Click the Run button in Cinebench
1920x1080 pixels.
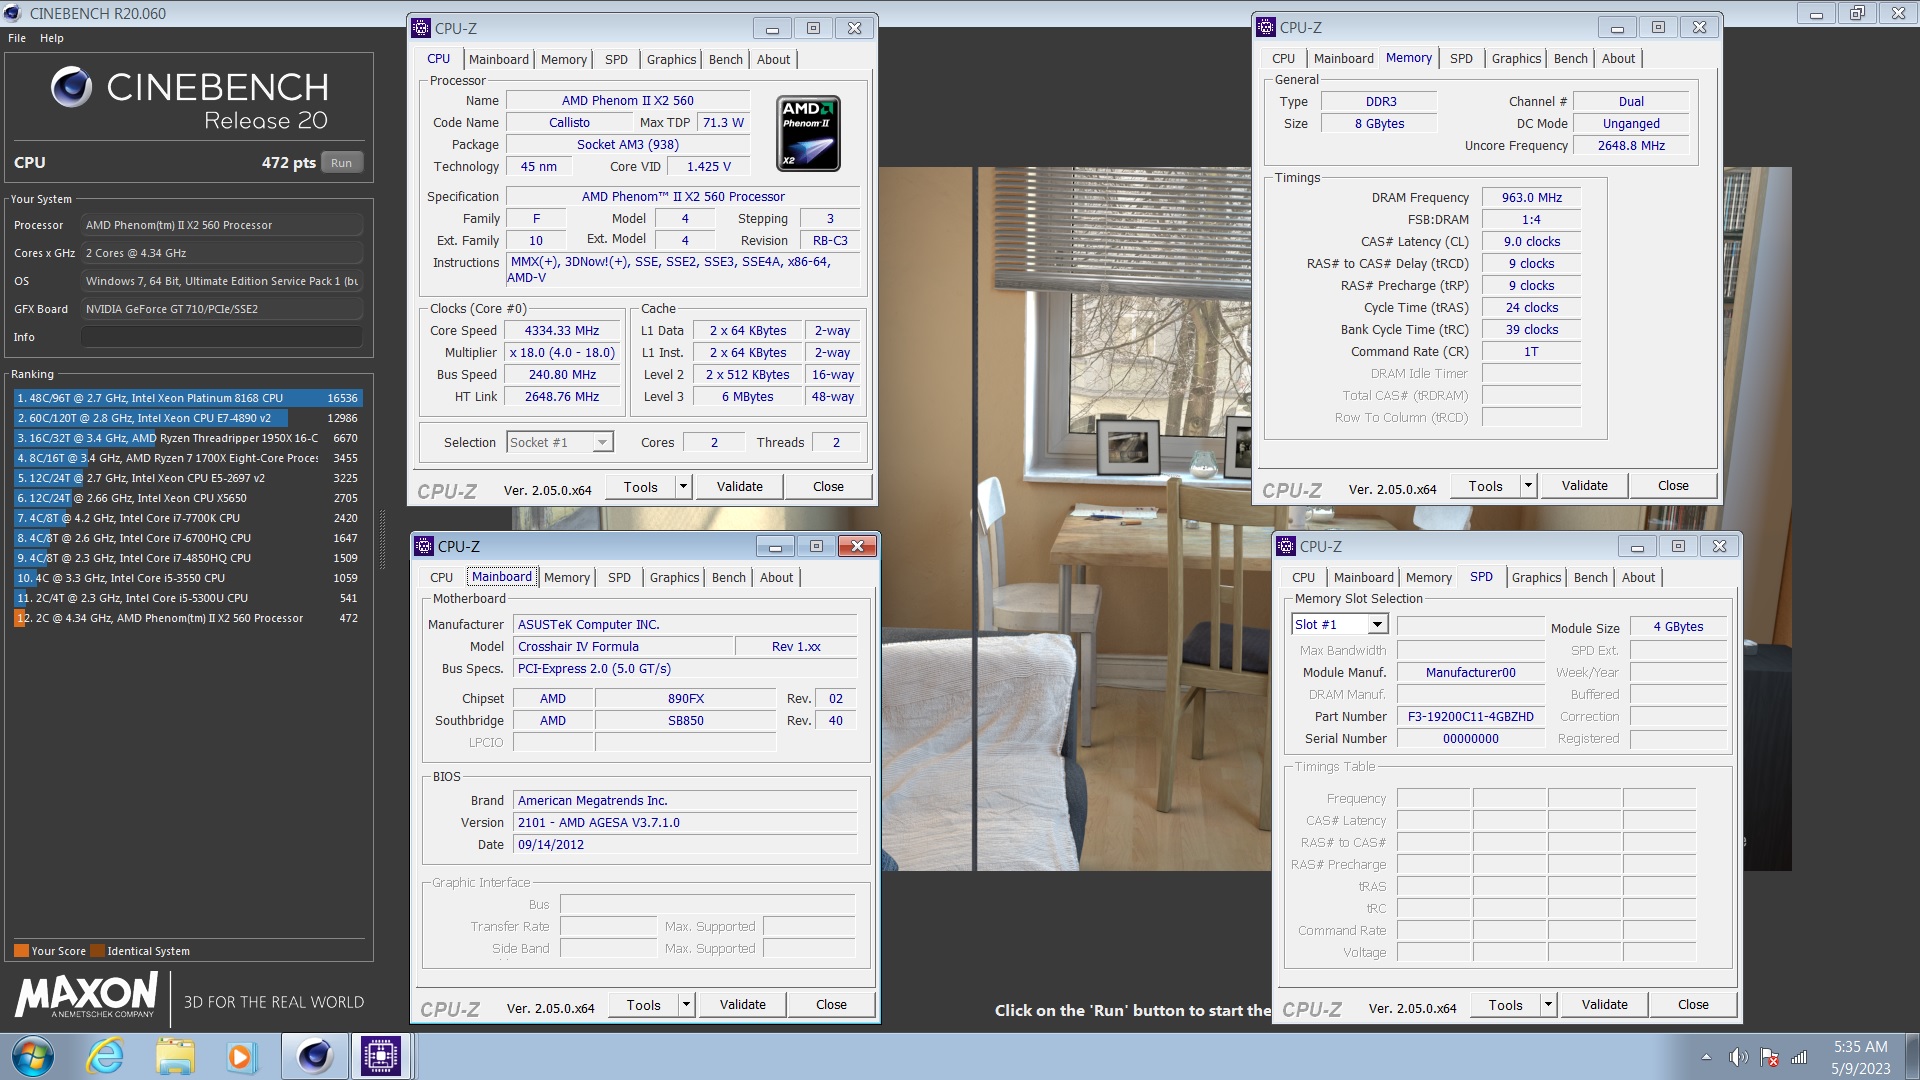click(341, 163)
